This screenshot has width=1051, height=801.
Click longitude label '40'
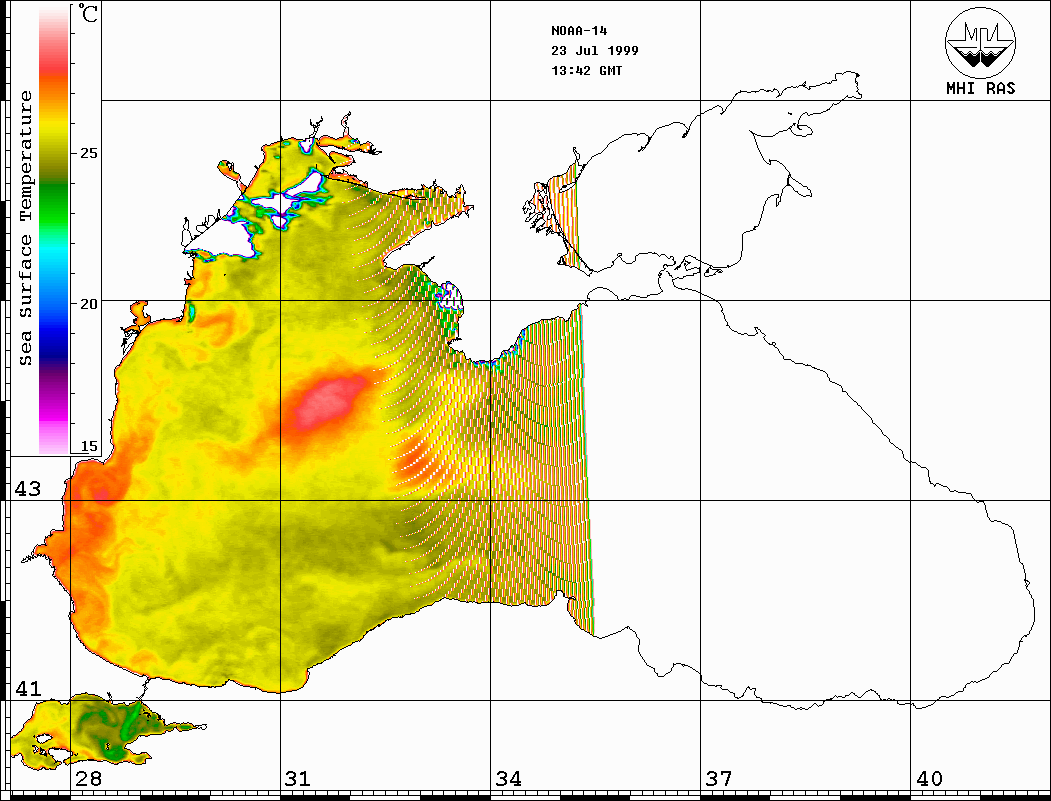tap(929, 778)
